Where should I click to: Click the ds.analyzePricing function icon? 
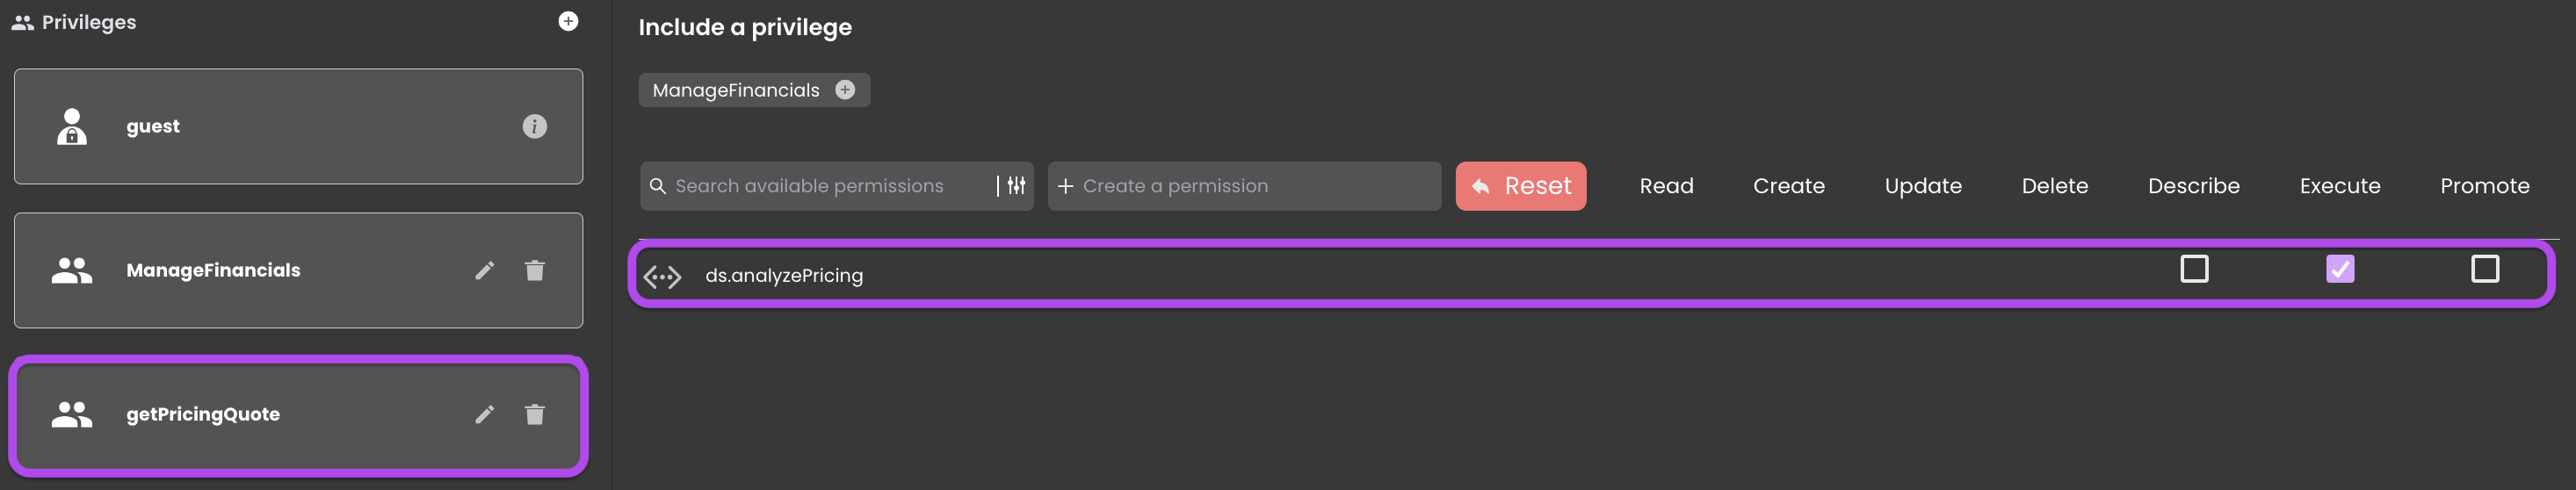click(x=662, y=276)
